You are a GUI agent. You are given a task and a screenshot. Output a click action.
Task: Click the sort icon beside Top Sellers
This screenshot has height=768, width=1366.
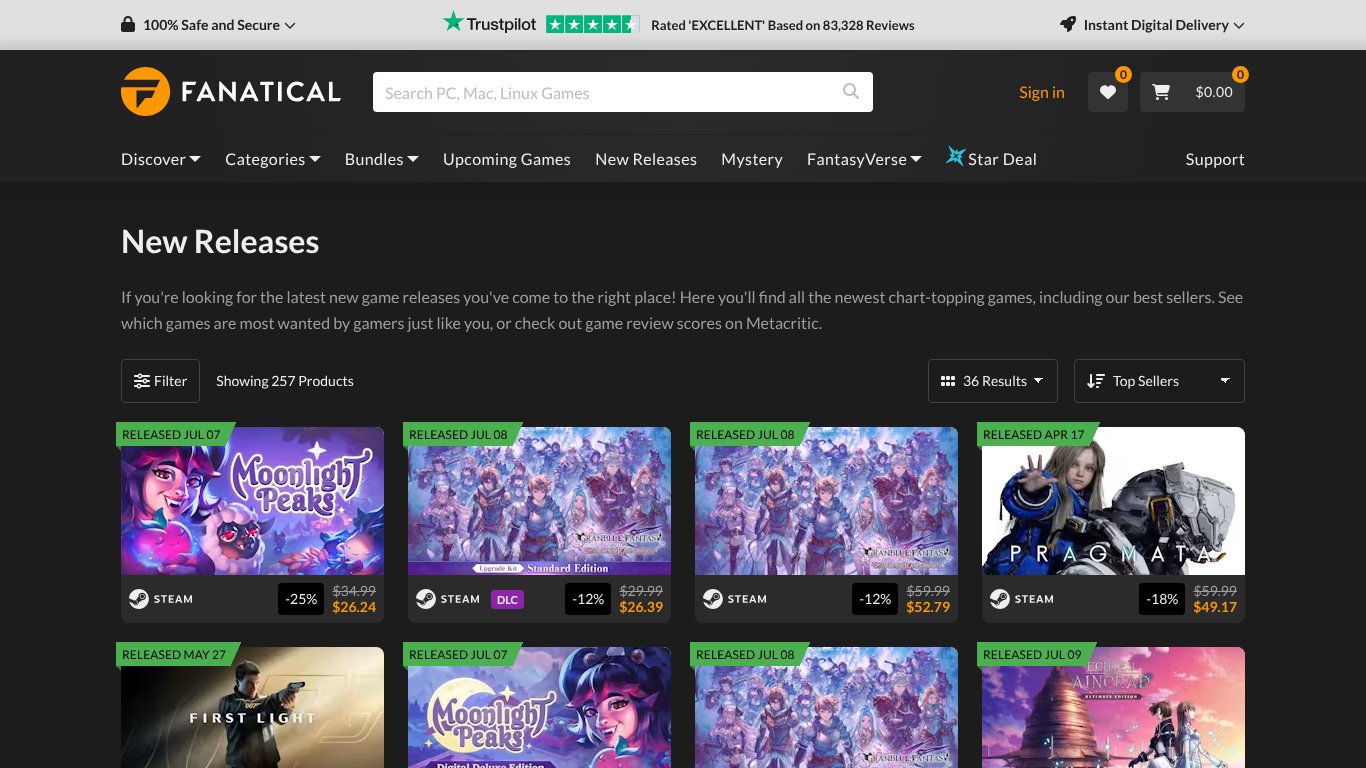coord(1096,381)
